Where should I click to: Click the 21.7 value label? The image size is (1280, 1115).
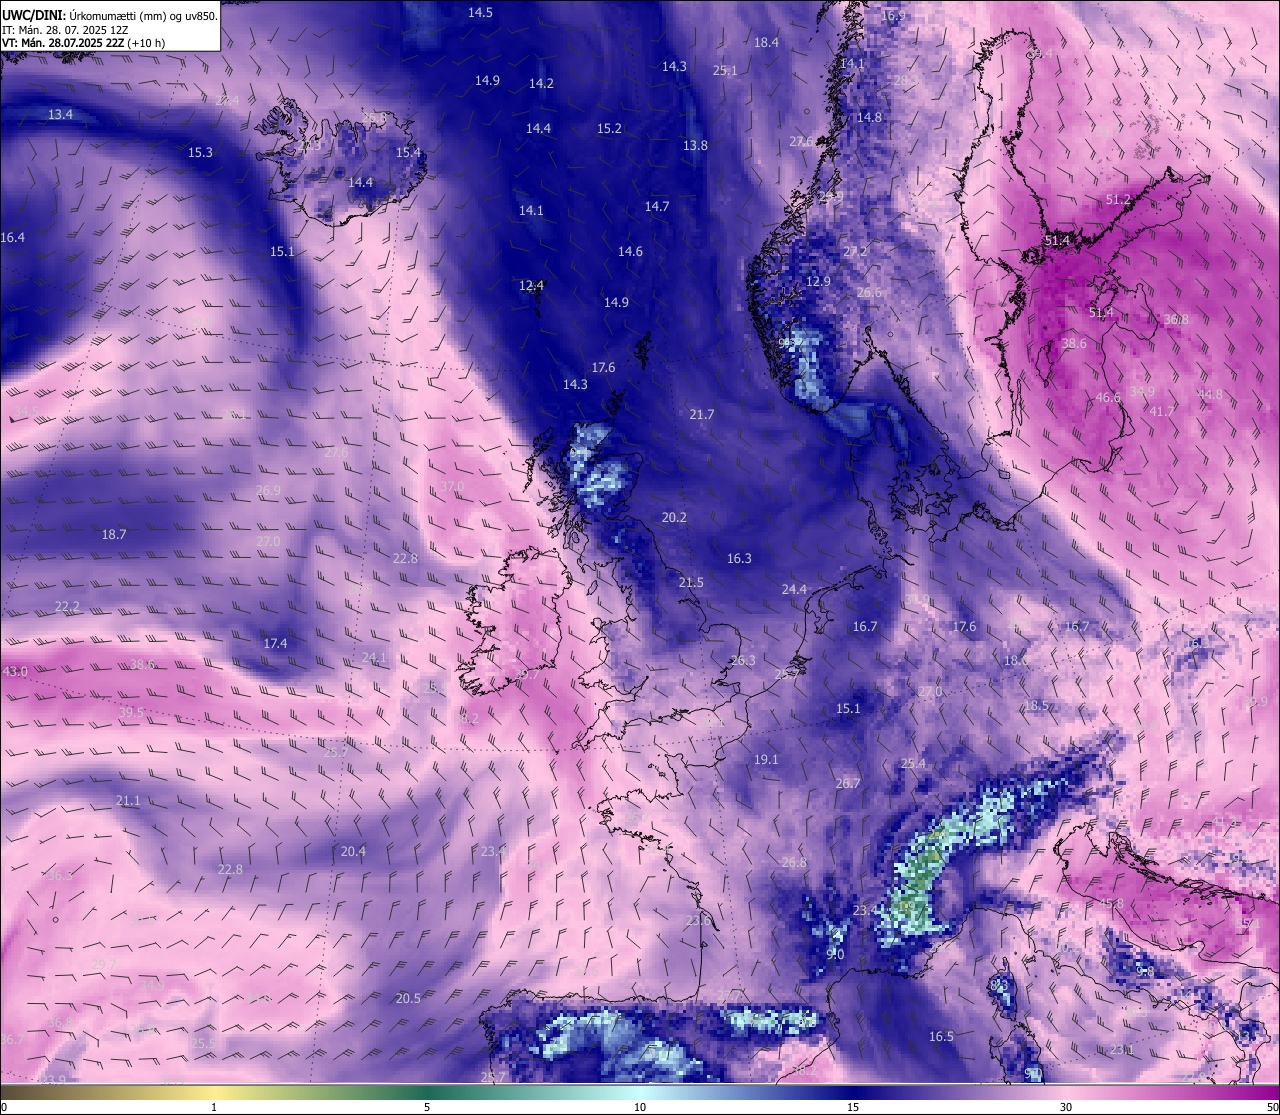(702, 415)
